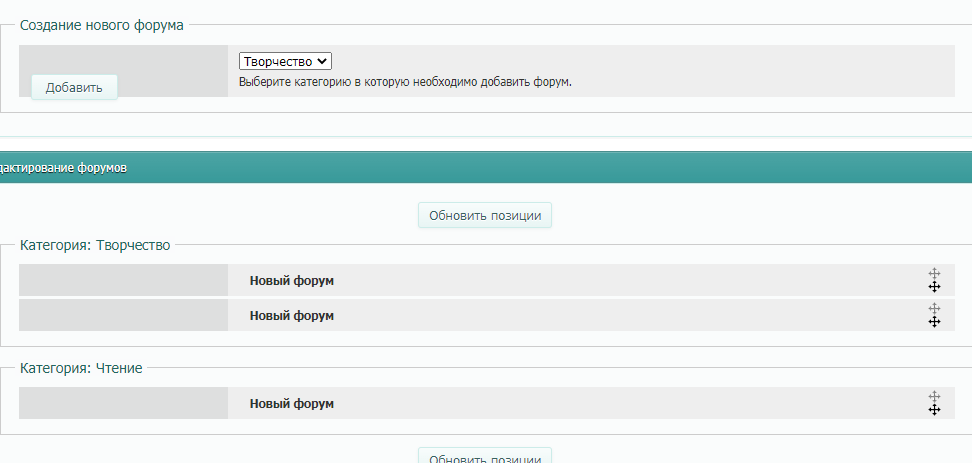Click upper Обновить позиции button
Image resolution: width=972 pixels, height=463 pixels.
484,215
